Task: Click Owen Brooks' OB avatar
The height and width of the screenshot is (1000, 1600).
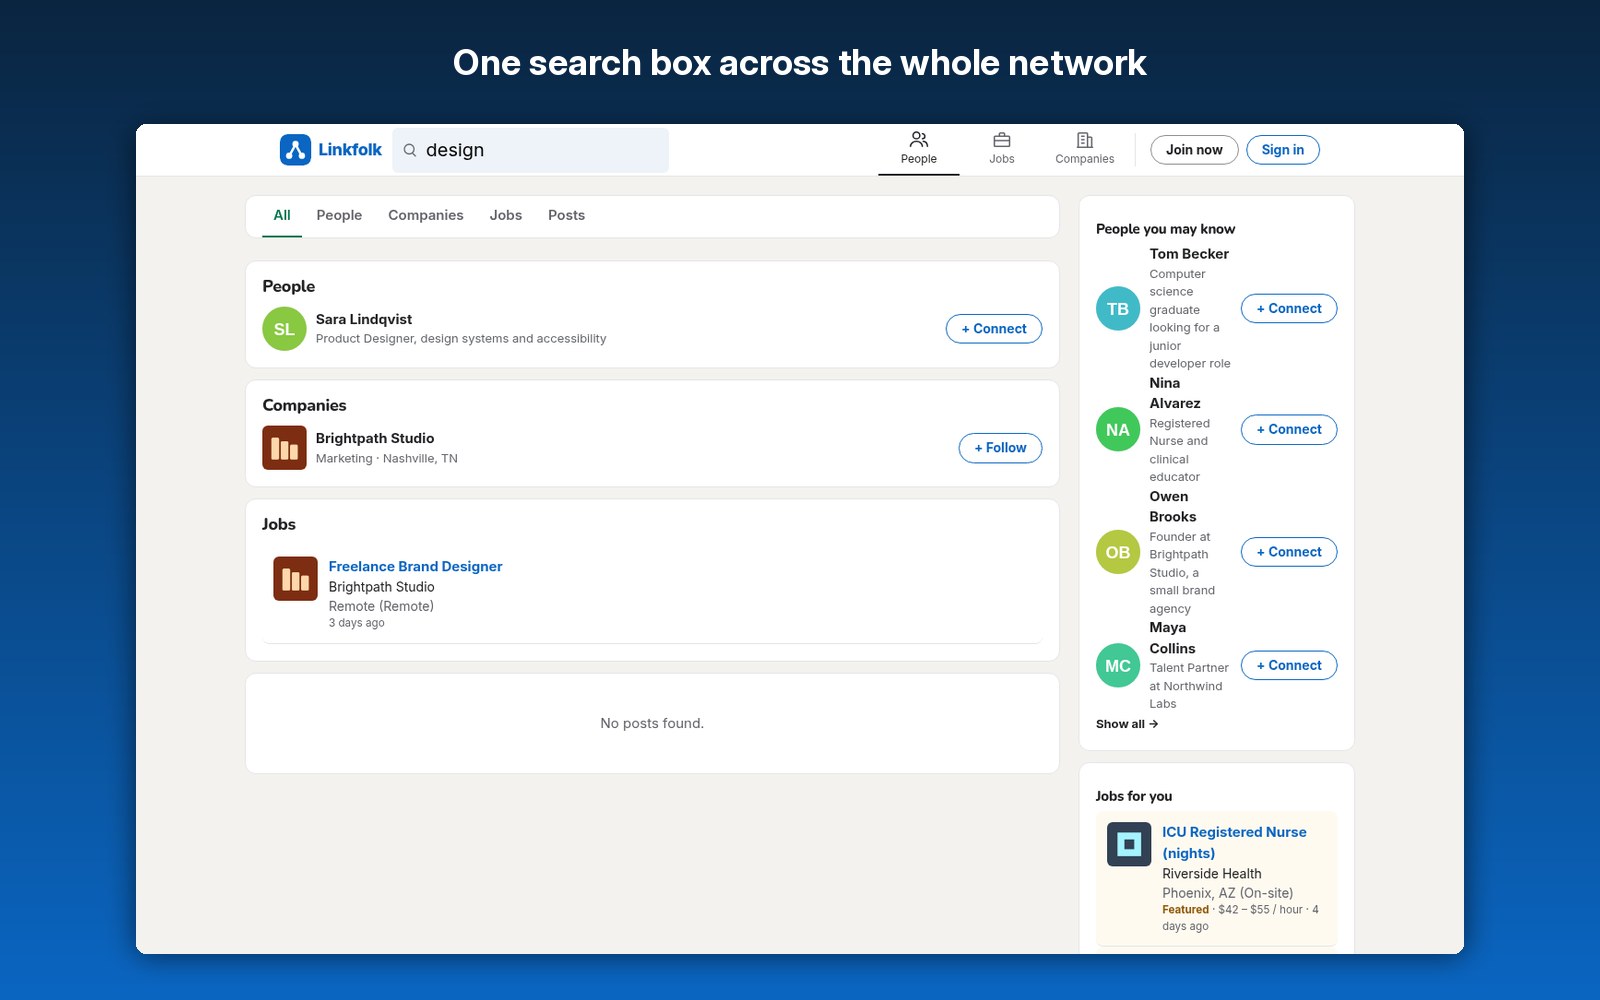Action: [x=1118, y=552]
